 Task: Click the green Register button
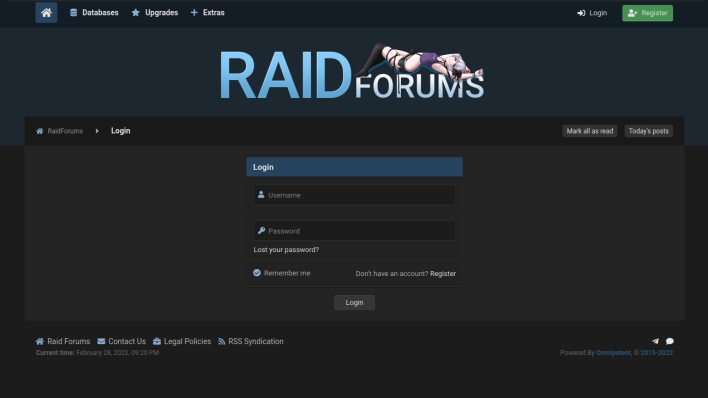pos(647,13)
